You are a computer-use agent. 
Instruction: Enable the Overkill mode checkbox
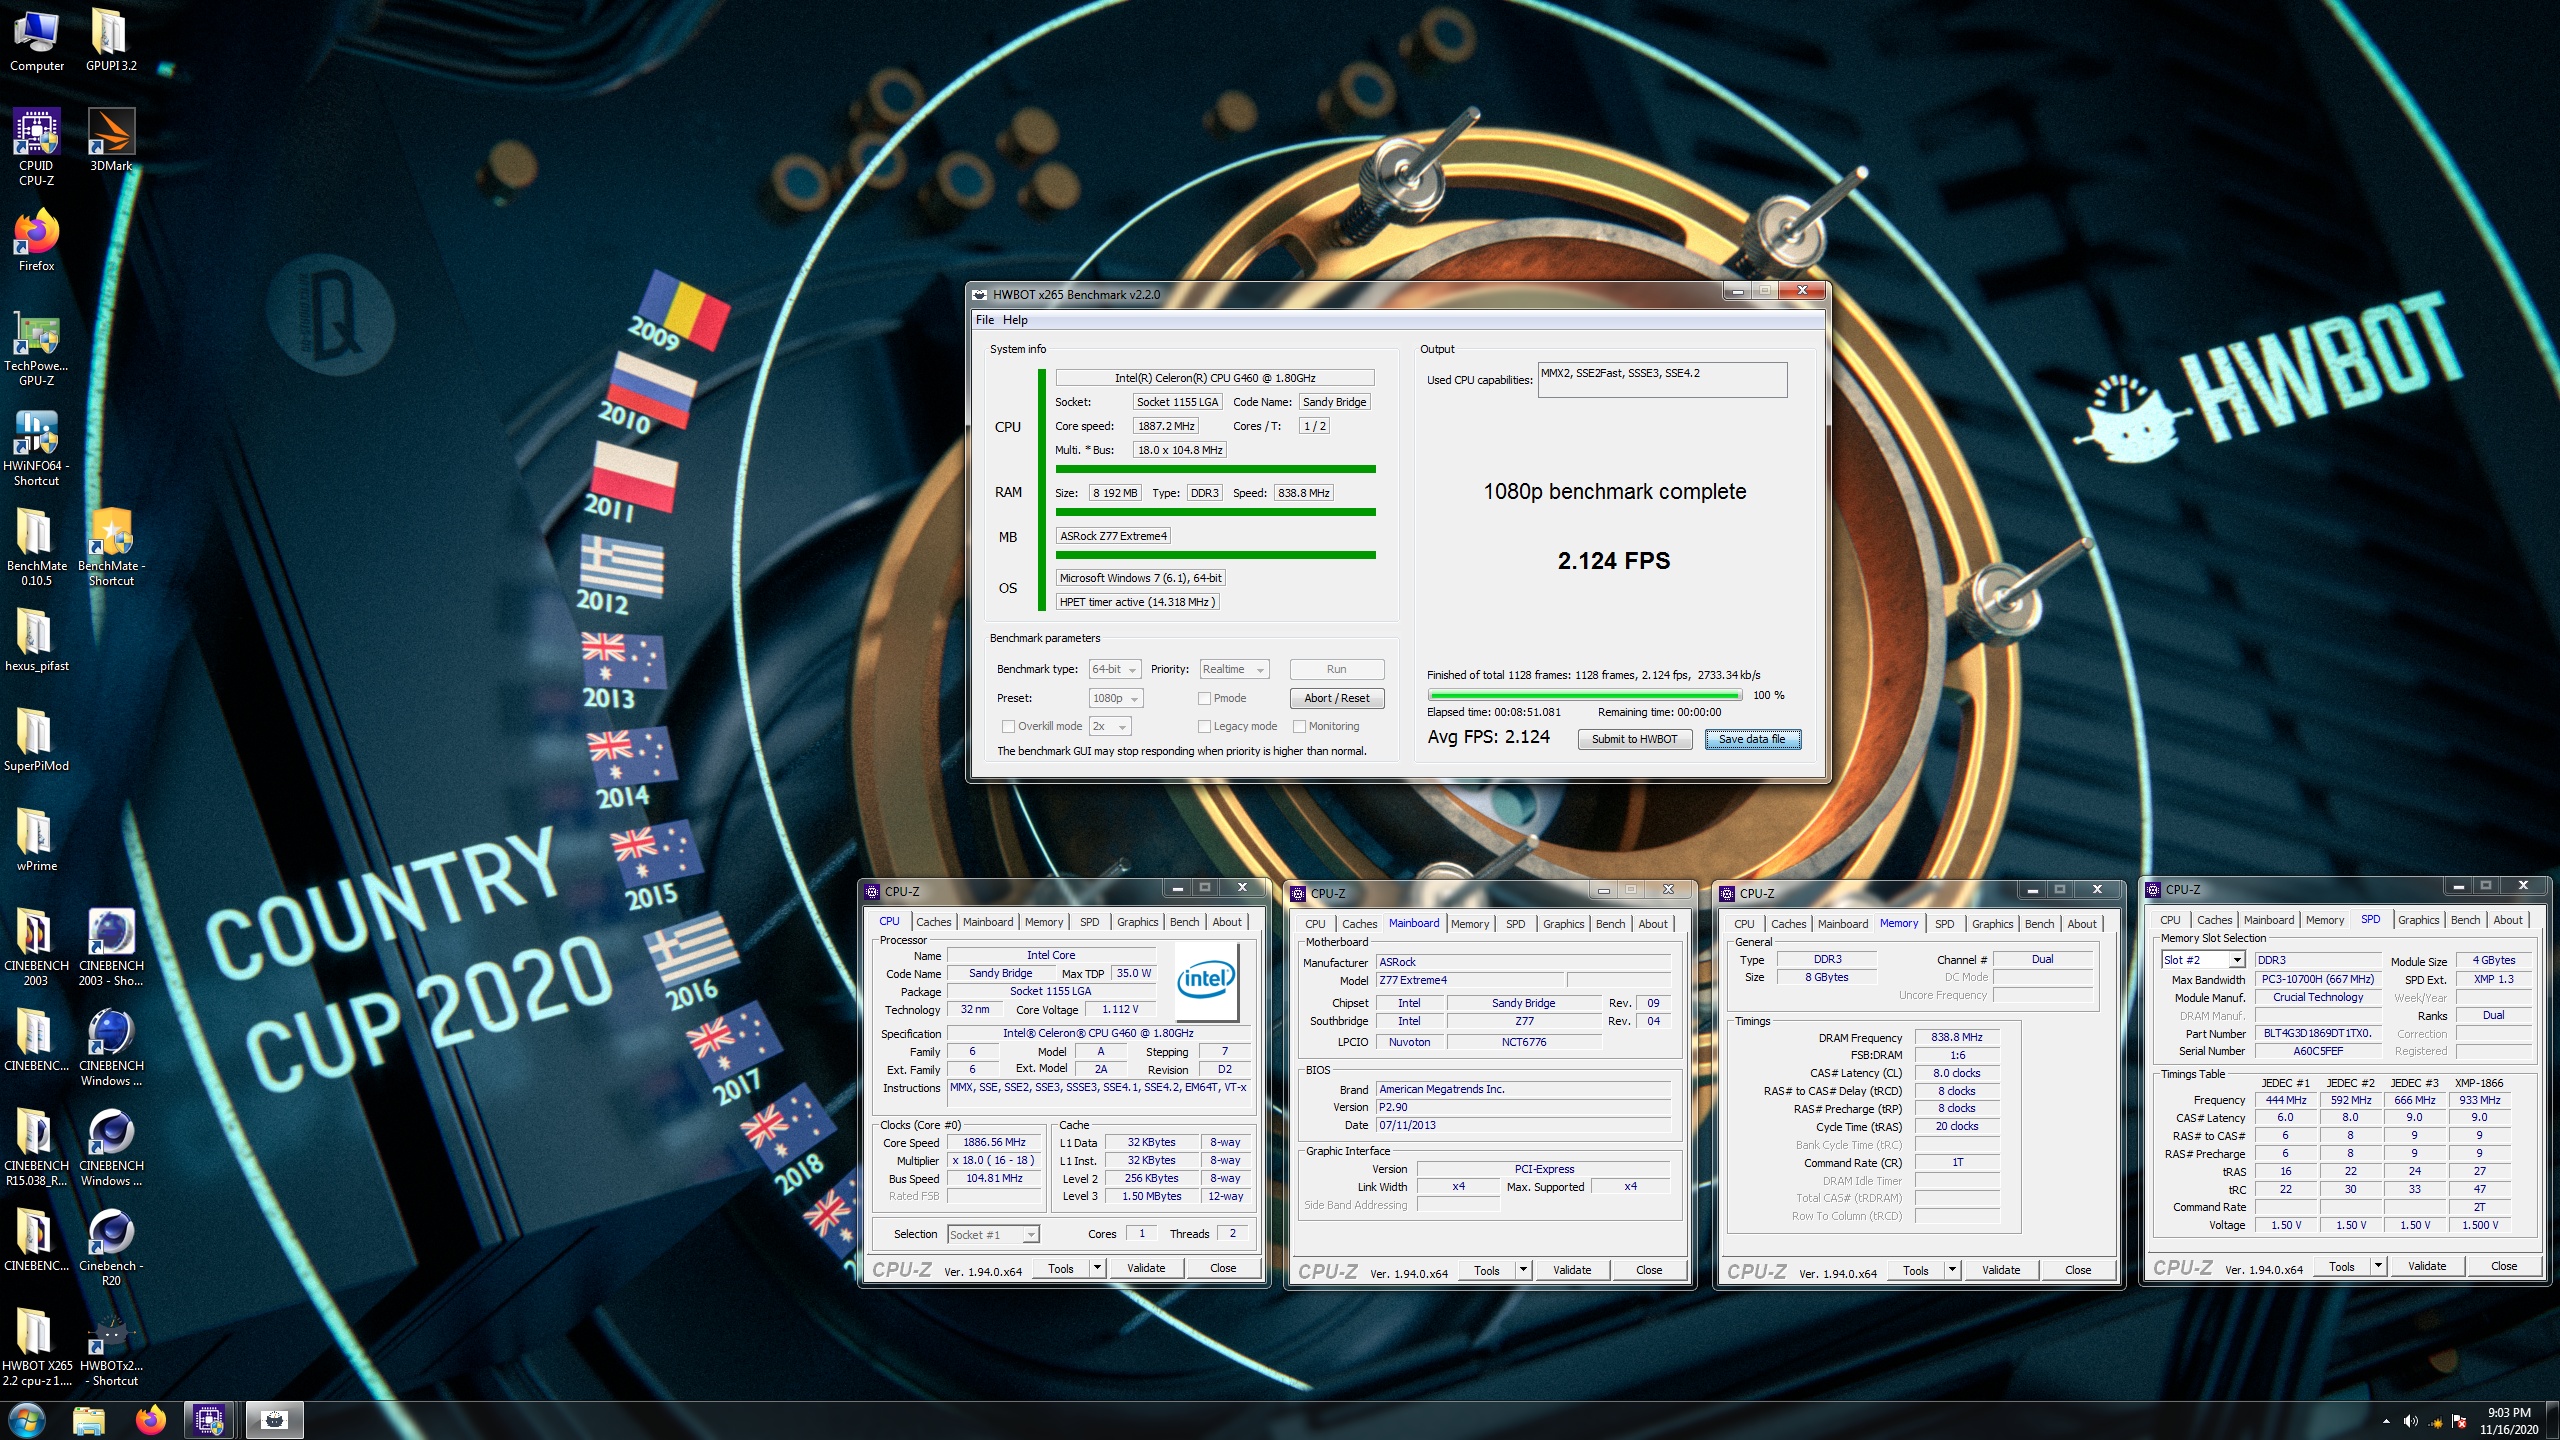pyautogui.click(x=1008, y=726)
